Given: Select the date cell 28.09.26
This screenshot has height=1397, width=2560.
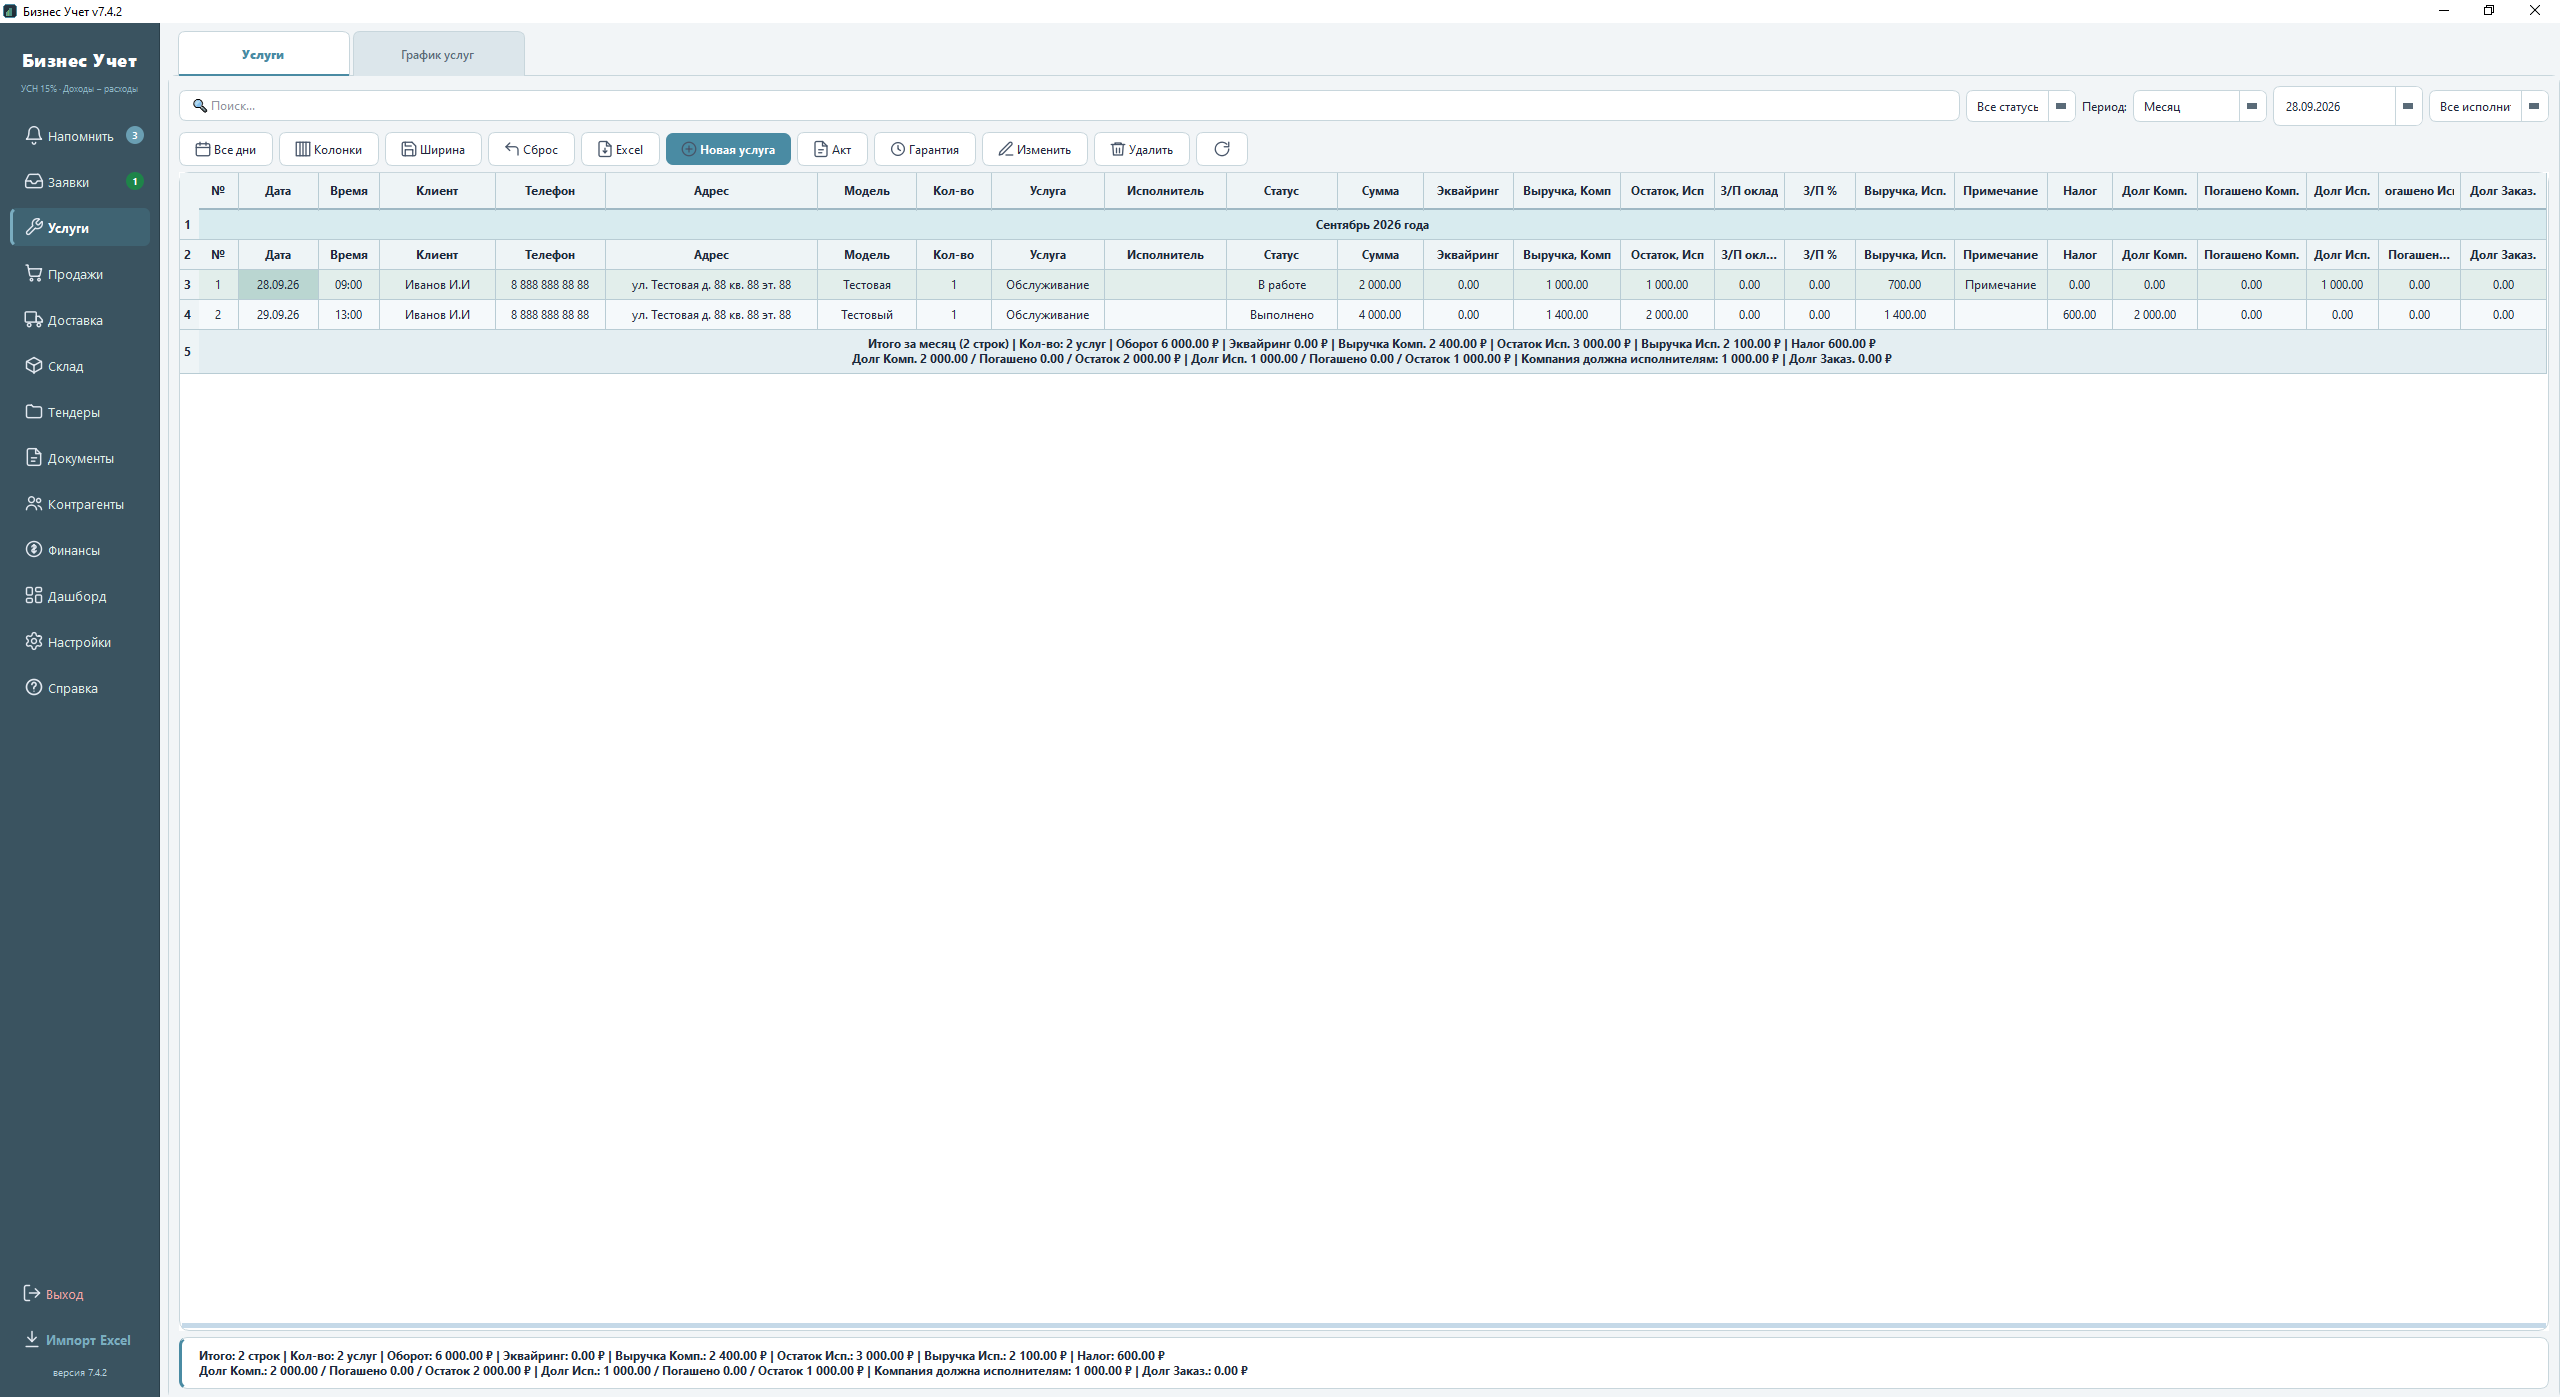Looking at the screenshot, I should 278,285.
